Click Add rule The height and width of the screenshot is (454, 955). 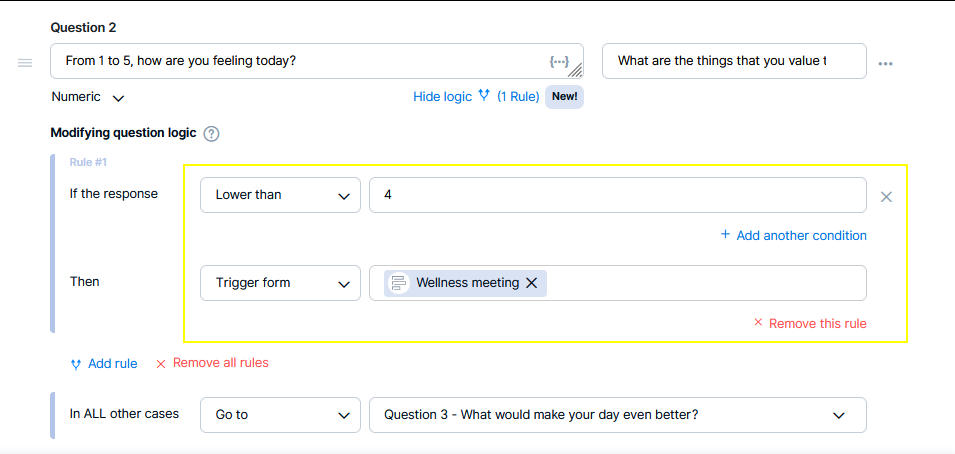pos(104,364)
